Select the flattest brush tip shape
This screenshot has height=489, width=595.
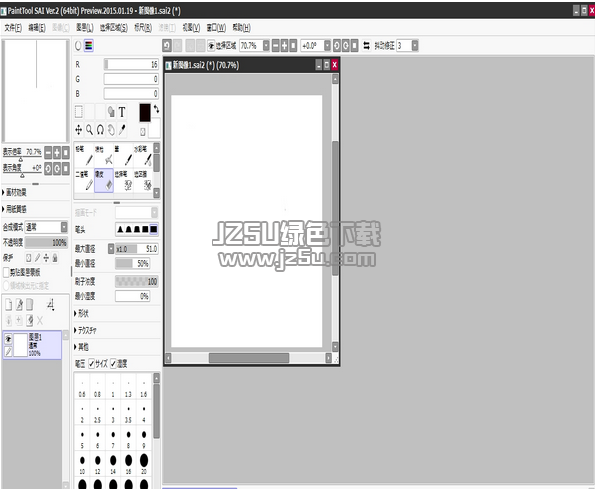[x=153, y=229]
